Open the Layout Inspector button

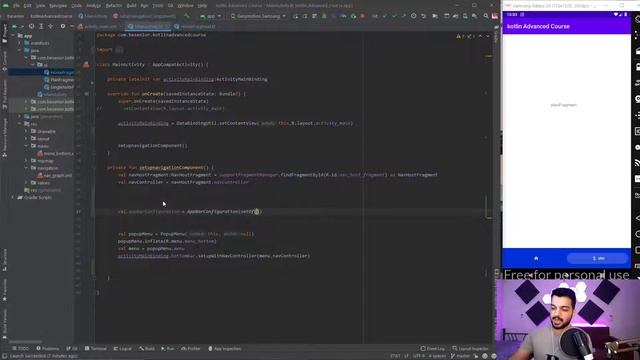tap(470, 349)
